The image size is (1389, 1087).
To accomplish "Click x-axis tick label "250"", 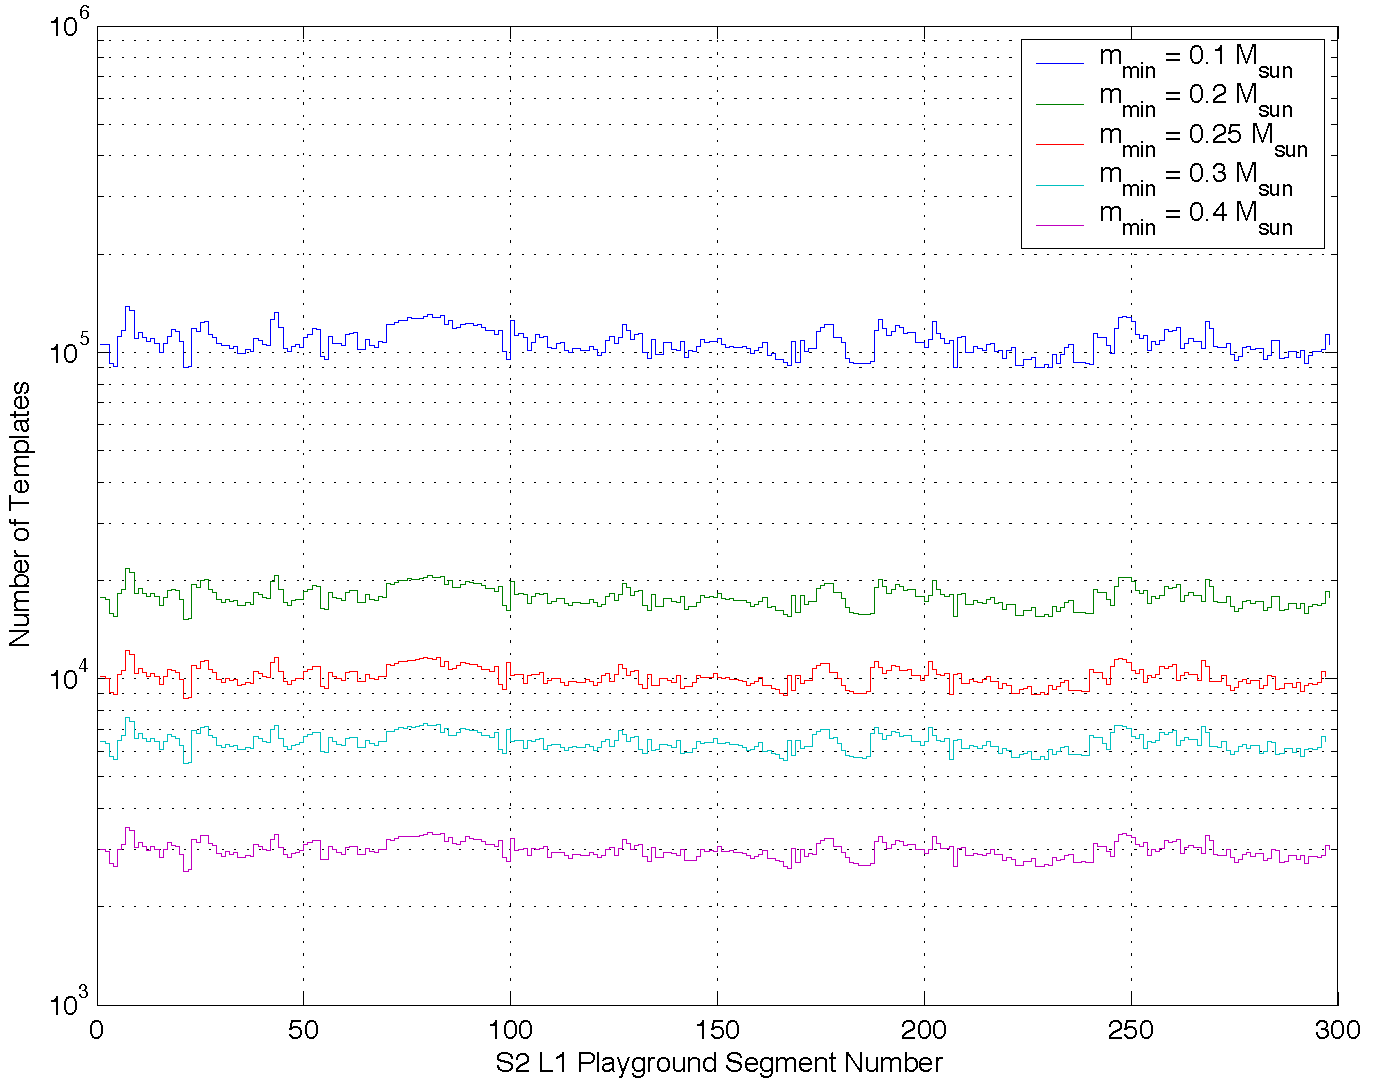I will pyautogui.click(x=1131, y=1030).
